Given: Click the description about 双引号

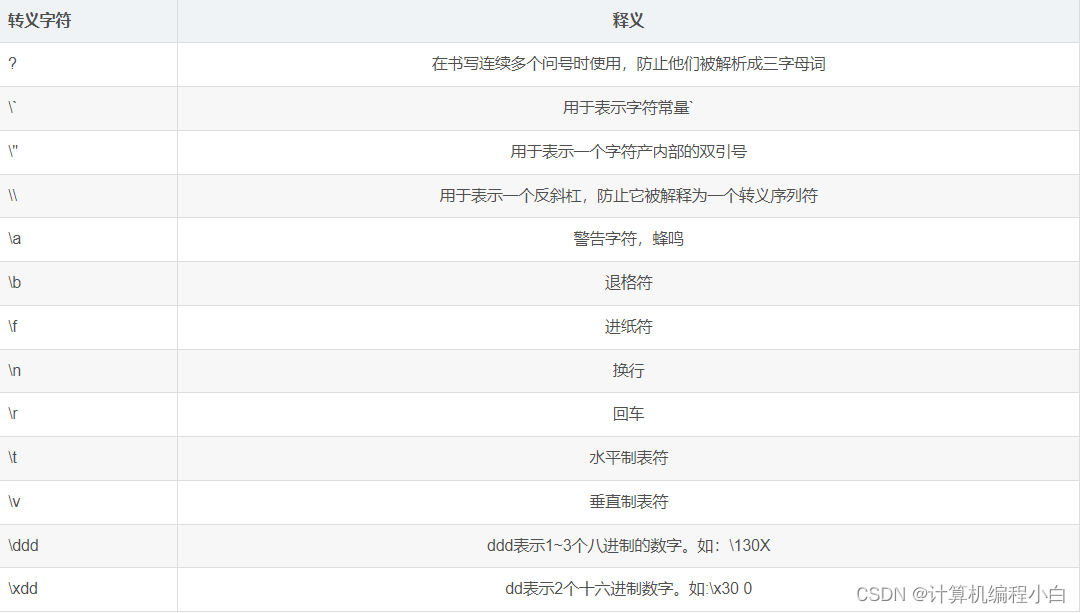Looking at the screenshot, I should point(628,152).
